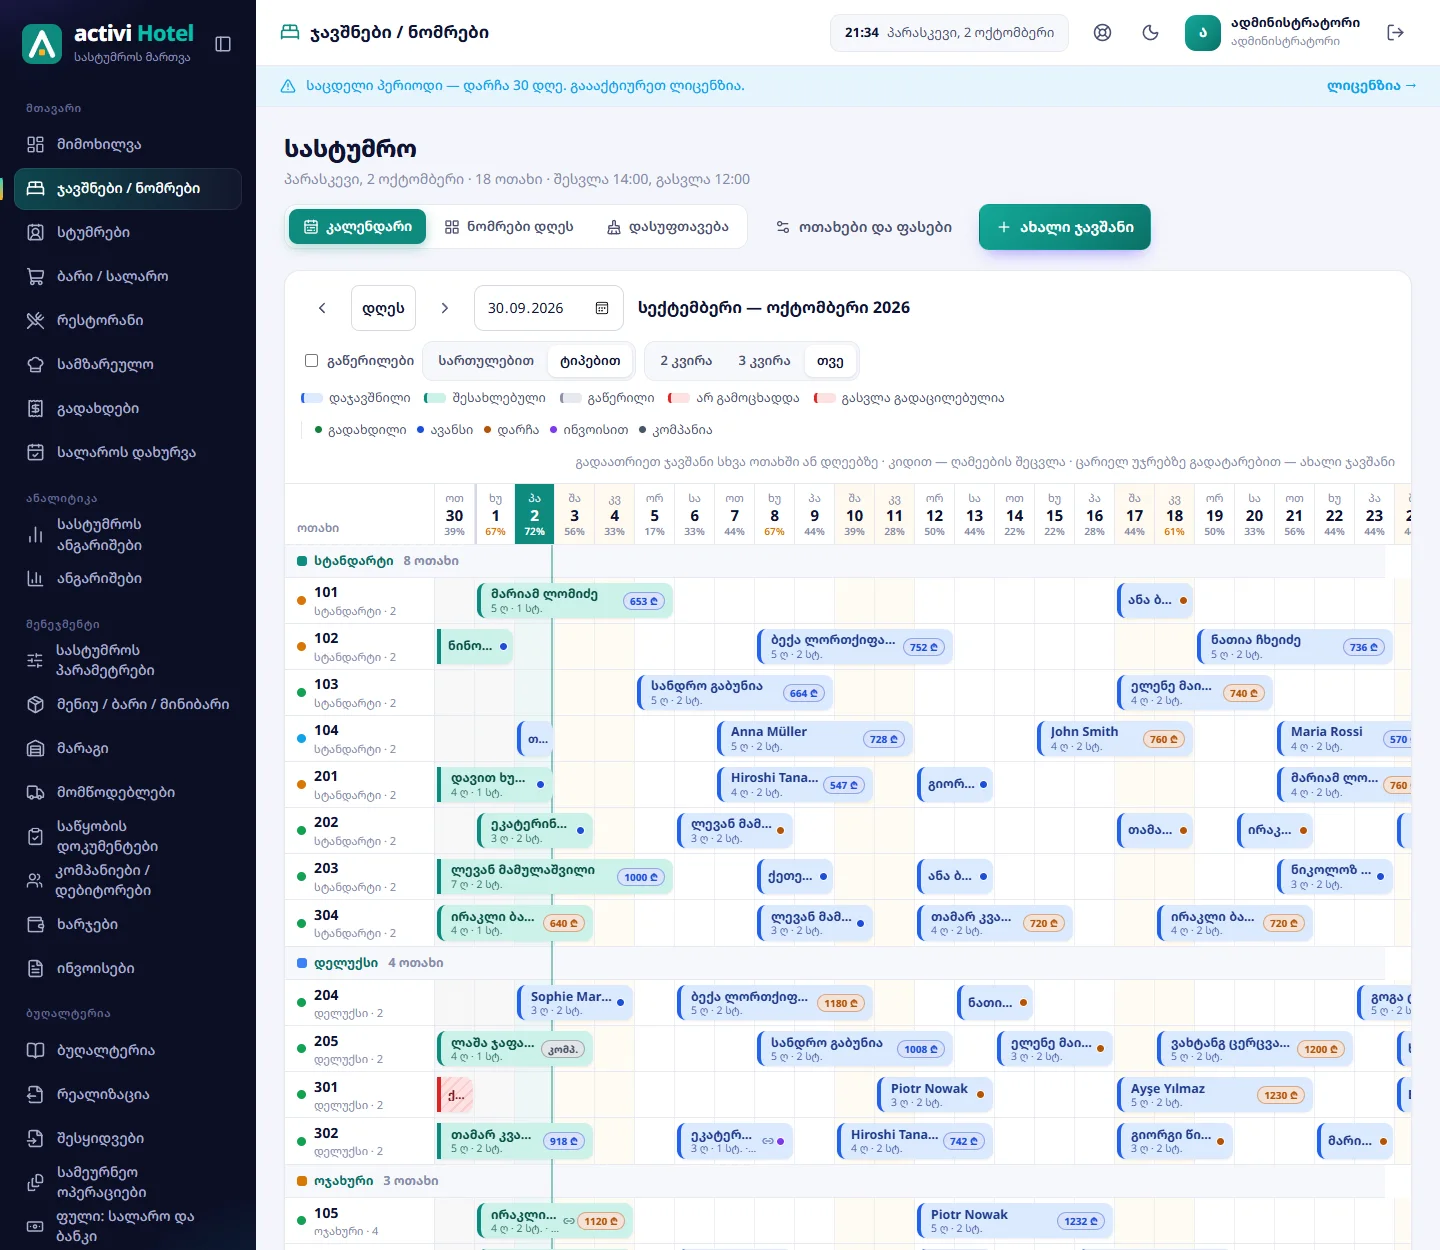Click the 30.09.2026 date input field
The image size is (1440, 1250).
(x=549, y=308)
